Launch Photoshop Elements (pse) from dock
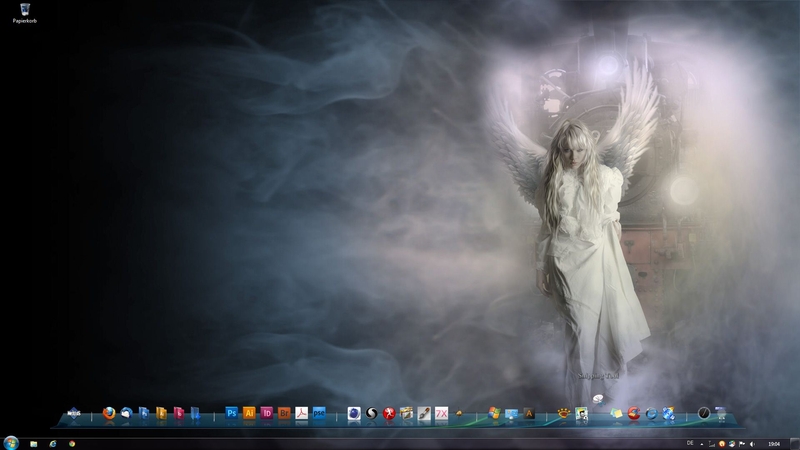Image resolution: width=800 pixels, height=450 pixels. (319, 413)
